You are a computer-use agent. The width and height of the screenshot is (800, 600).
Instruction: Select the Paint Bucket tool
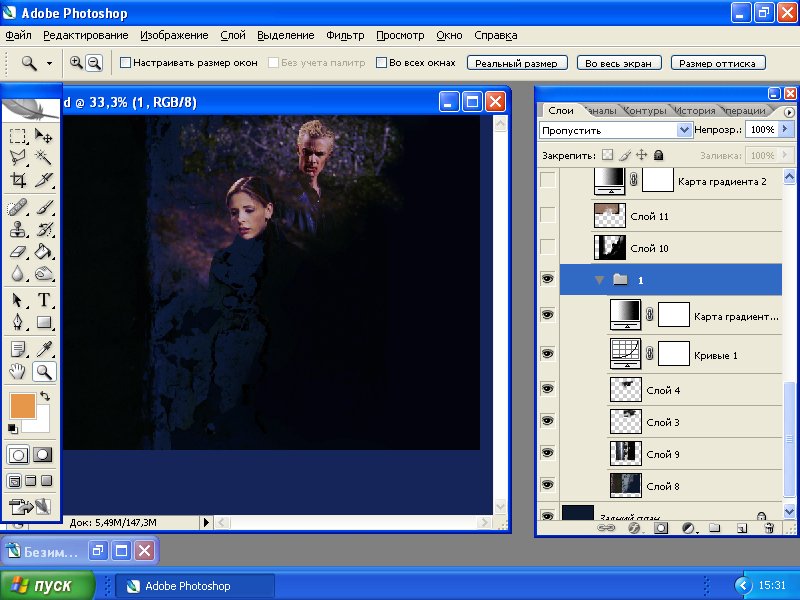point(44,252)
